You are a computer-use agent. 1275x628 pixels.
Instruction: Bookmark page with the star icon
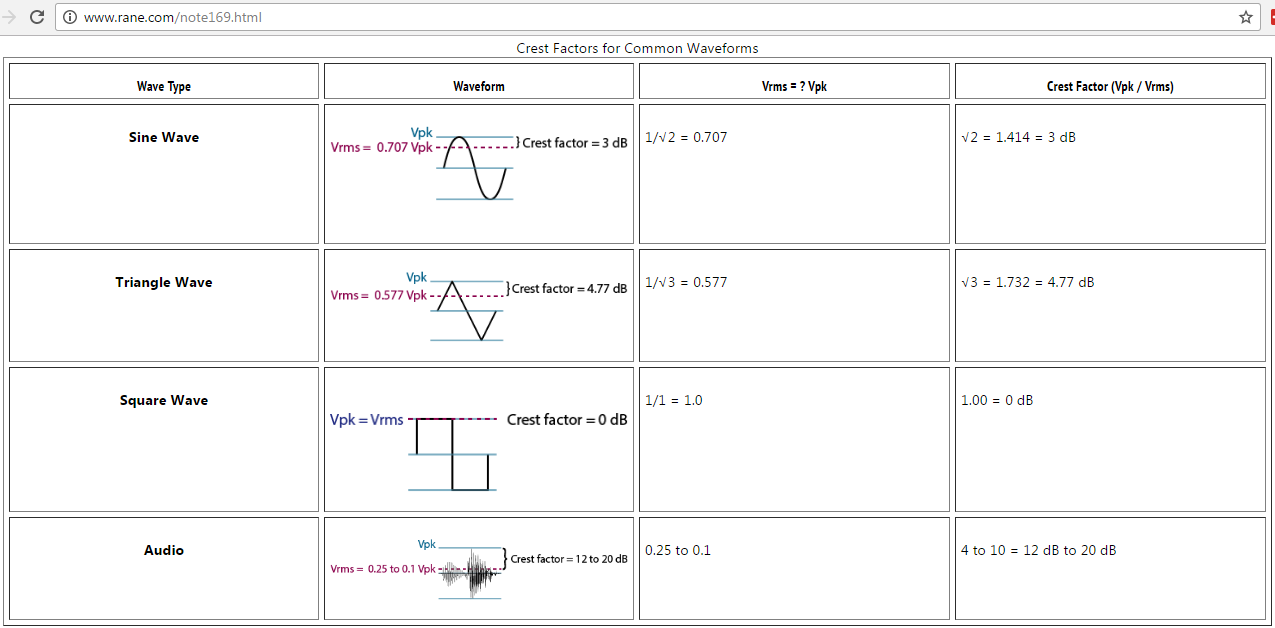[x=1245, y=17]
